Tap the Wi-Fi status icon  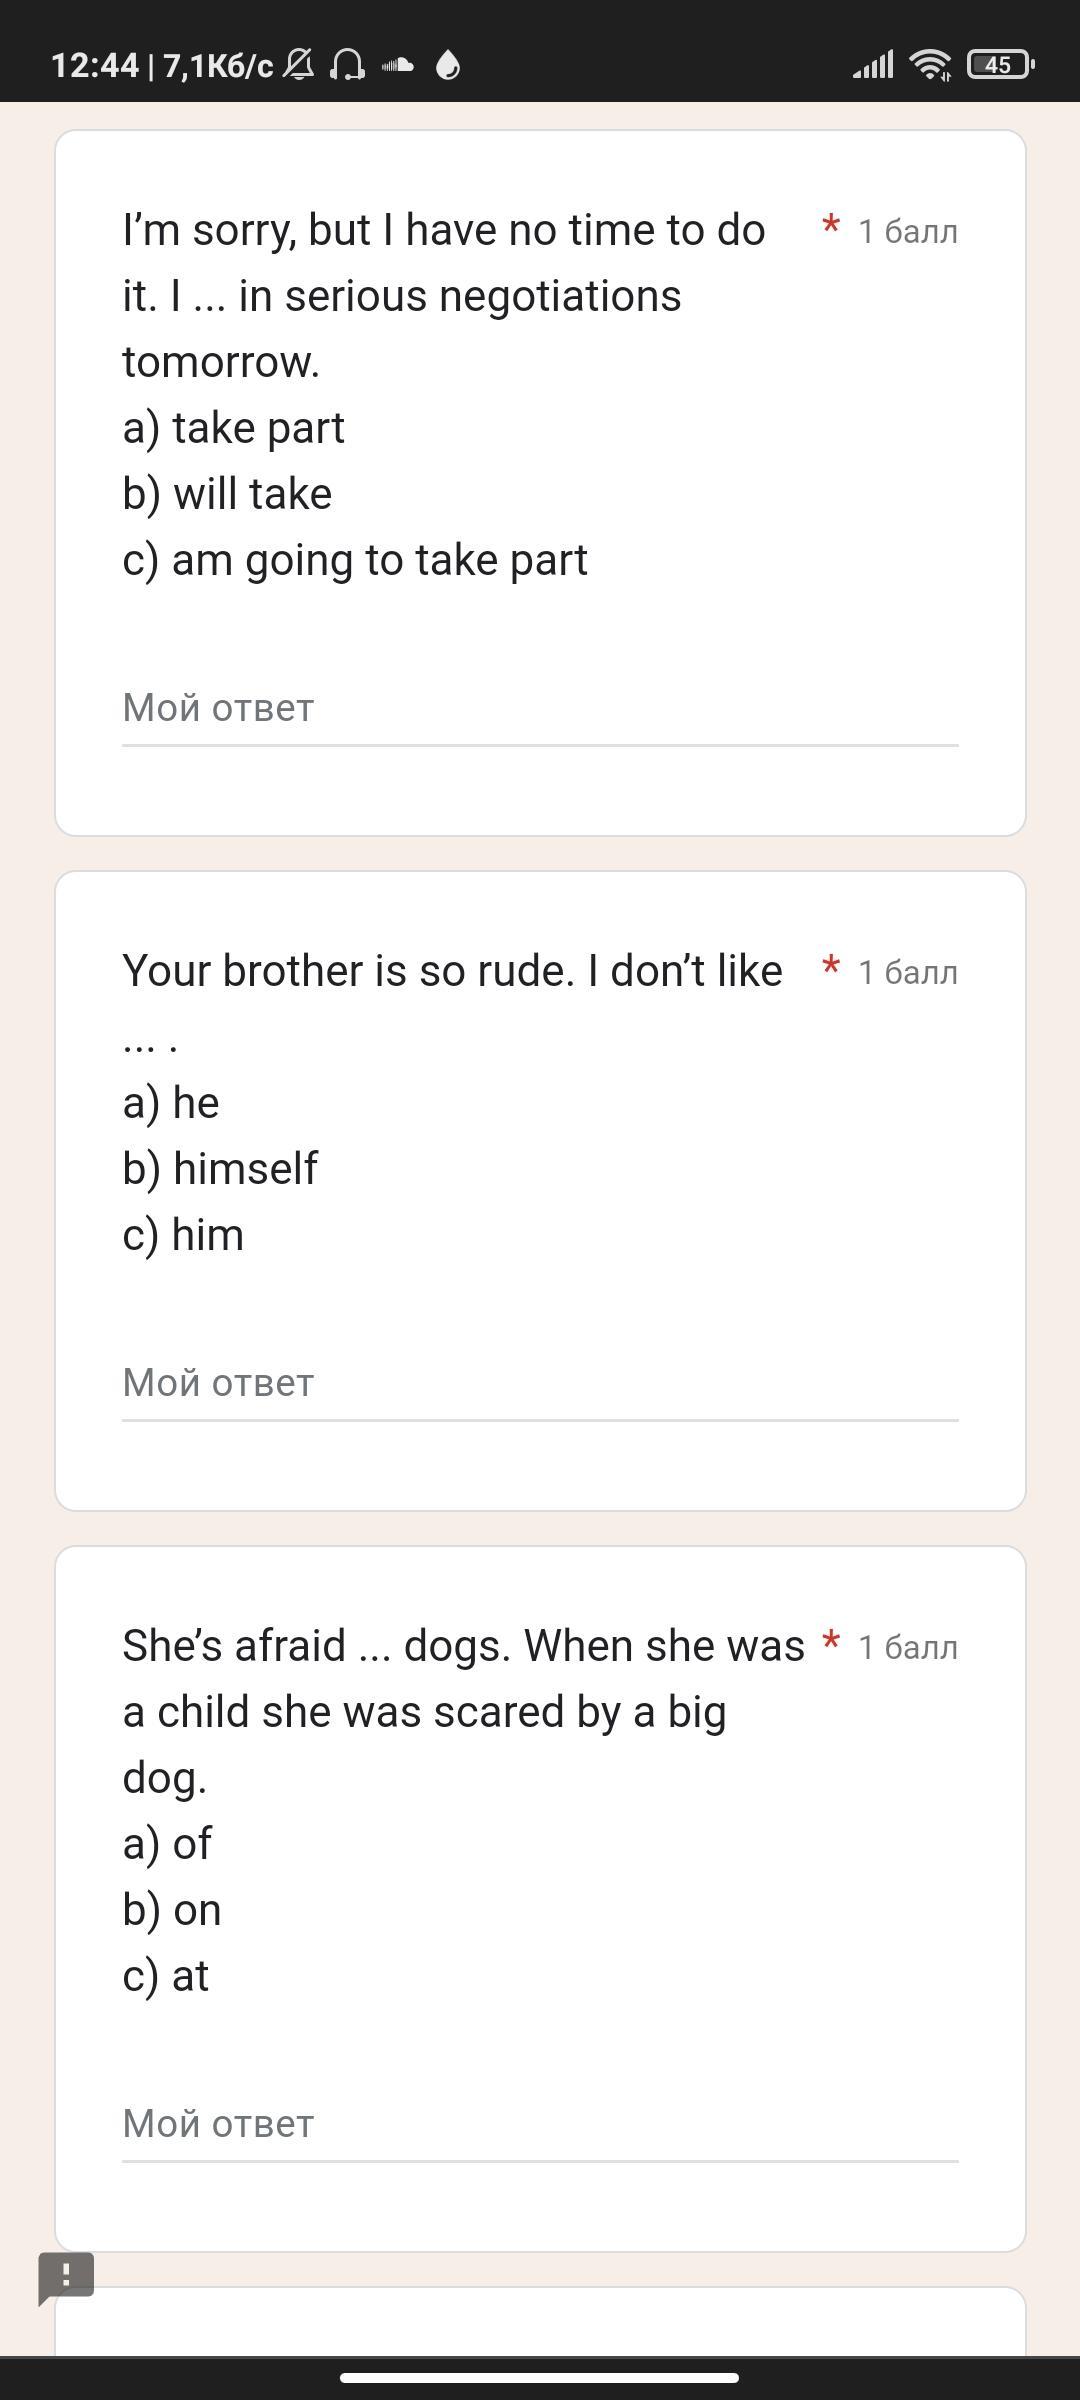point(930,66)
